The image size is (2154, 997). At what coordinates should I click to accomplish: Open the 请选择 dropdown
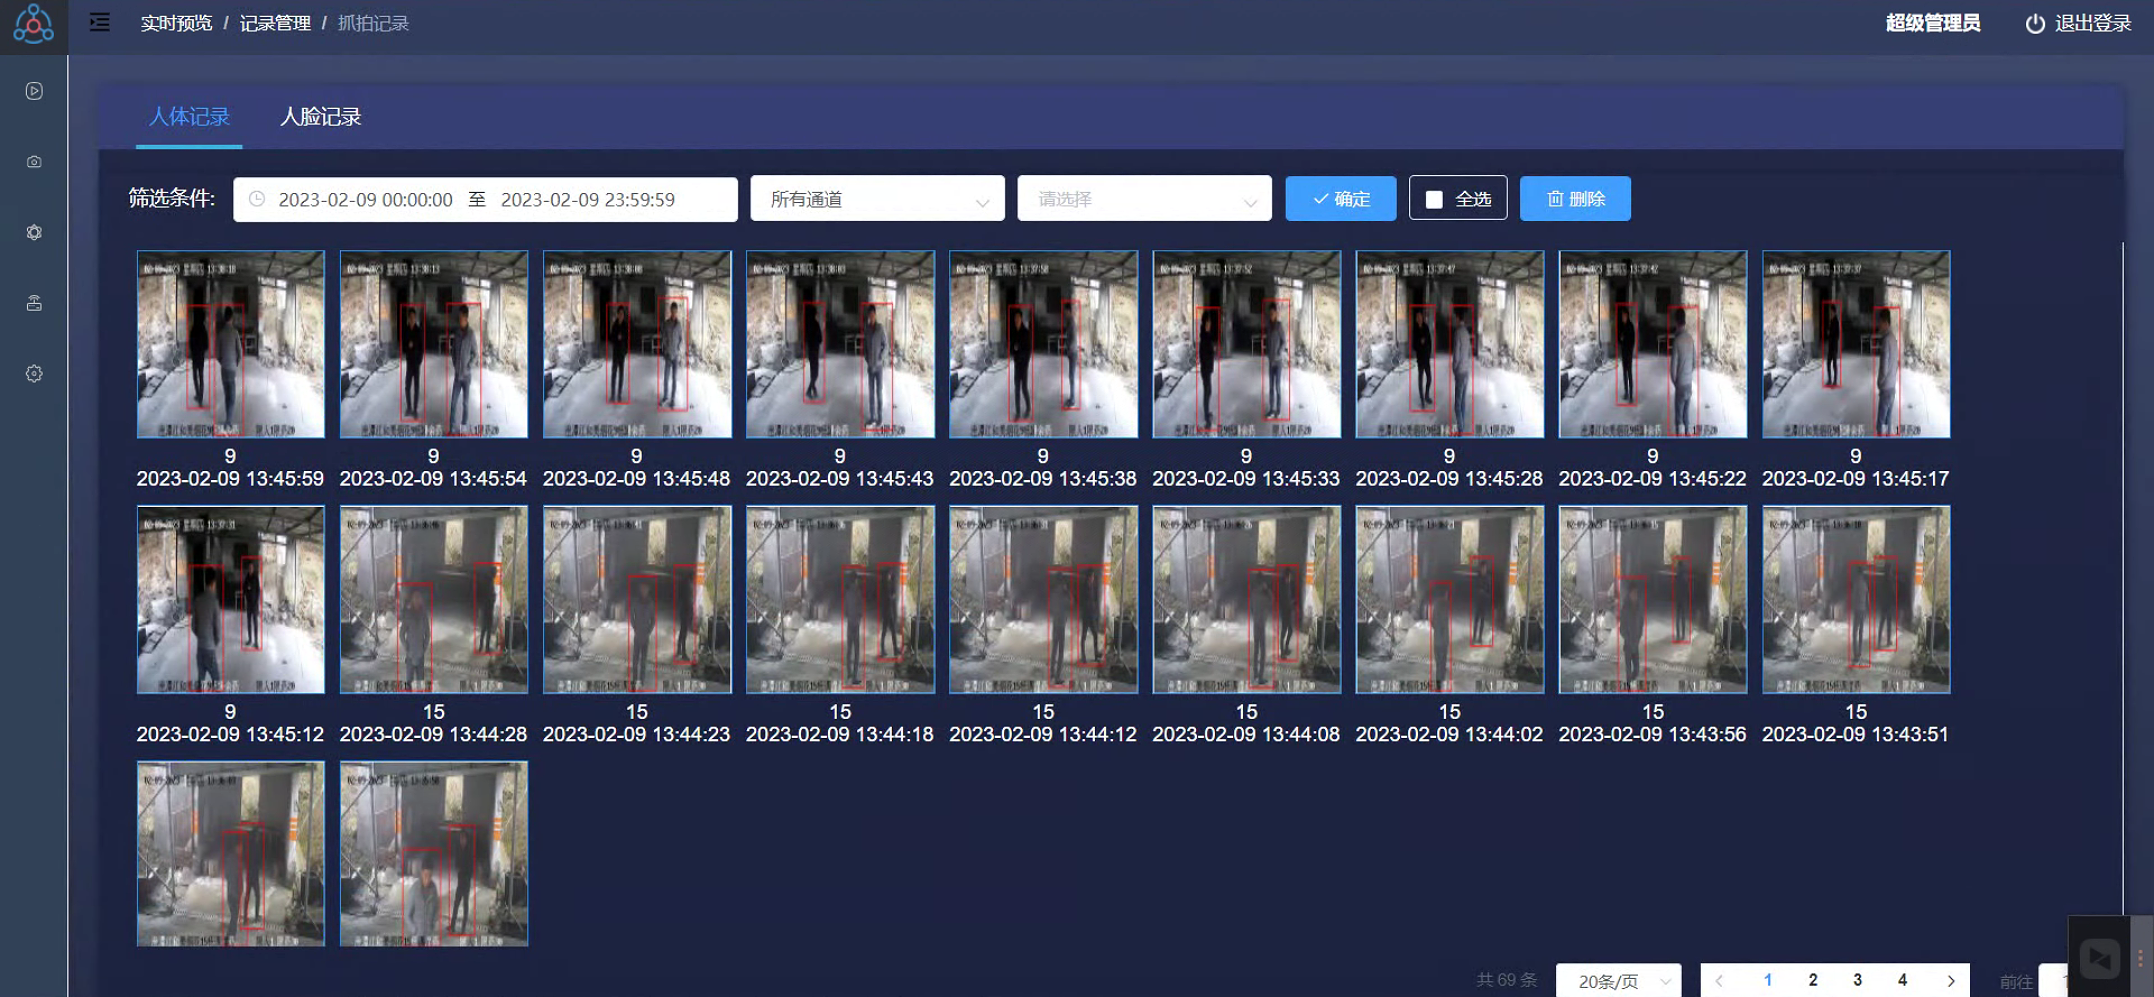click(x=1143, y=199)
